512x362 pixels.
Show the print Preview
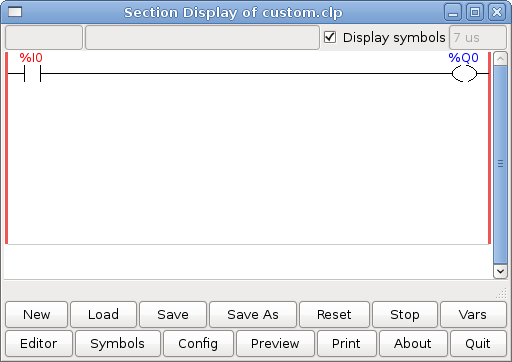[x=275, y=343]
